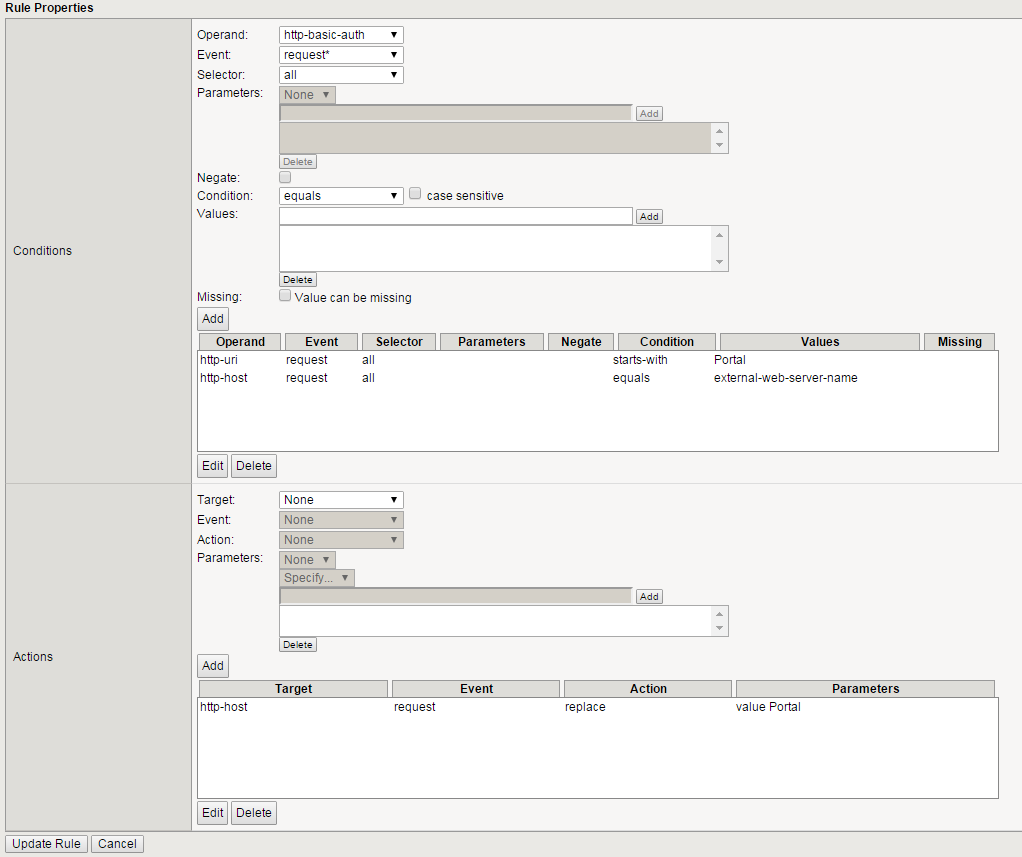The image size is (1022, 857).
Task: Click the Cancel button
Action: (x=117, y=843)
